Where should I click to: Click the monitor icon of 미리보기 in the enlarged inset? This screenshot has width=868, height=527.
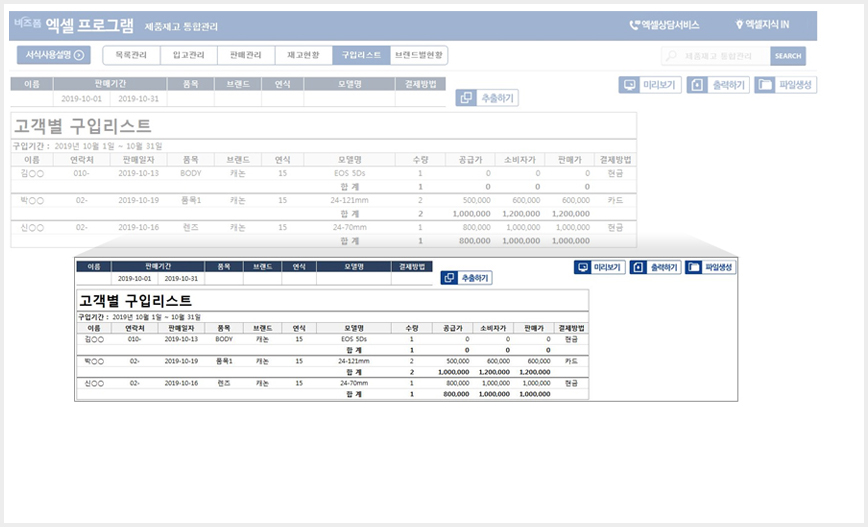click(583, 267)
